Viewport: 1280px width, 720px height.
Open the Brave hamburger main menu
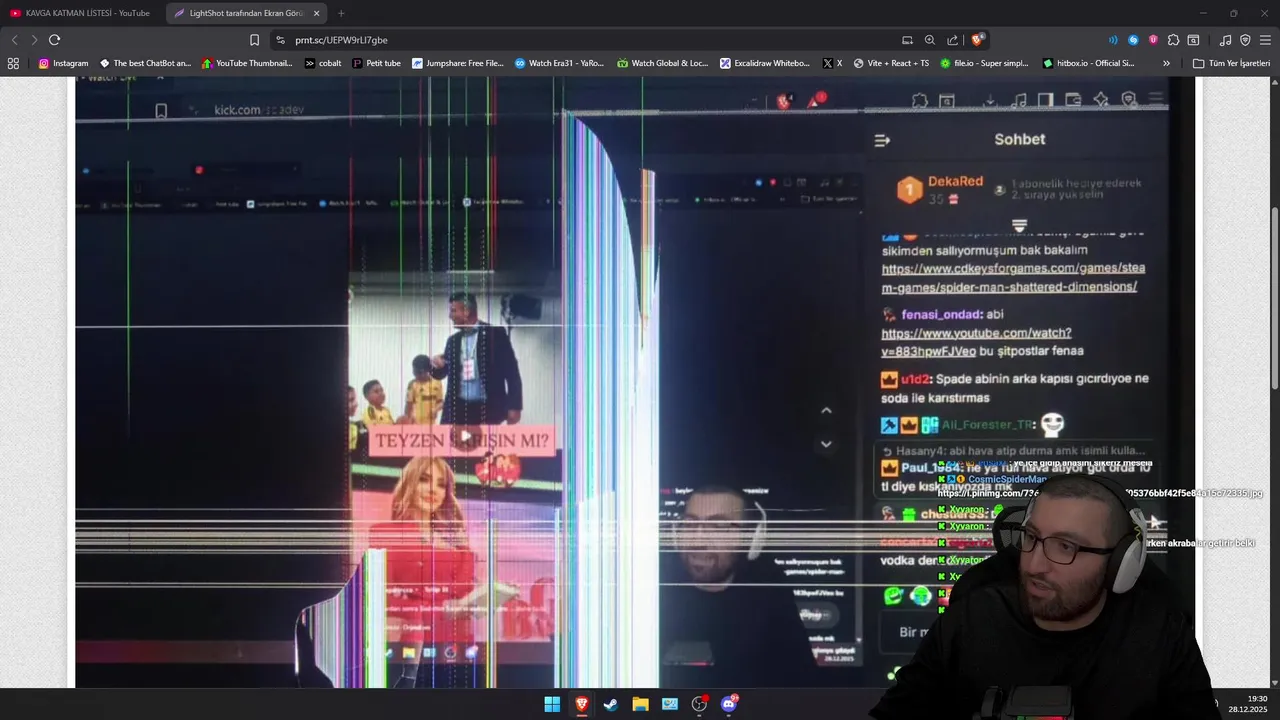click(x=1265, y=40)
